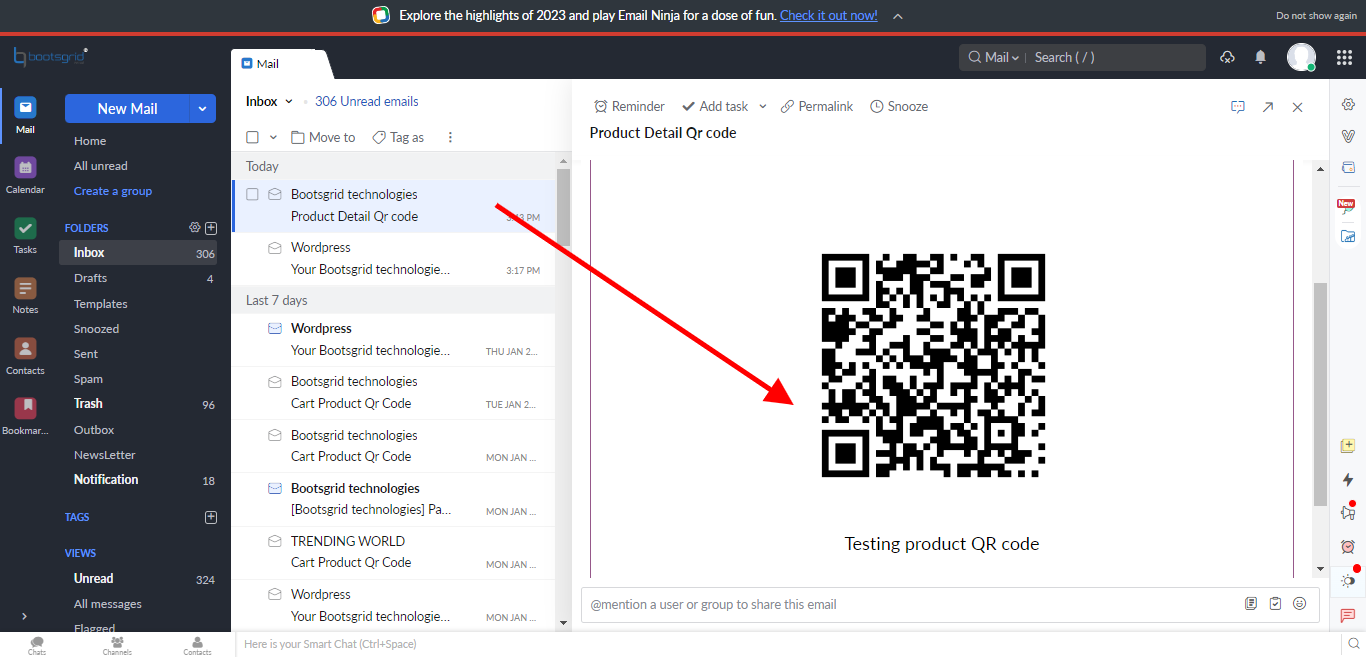Click the New Mail button

[x=128, y=109]
